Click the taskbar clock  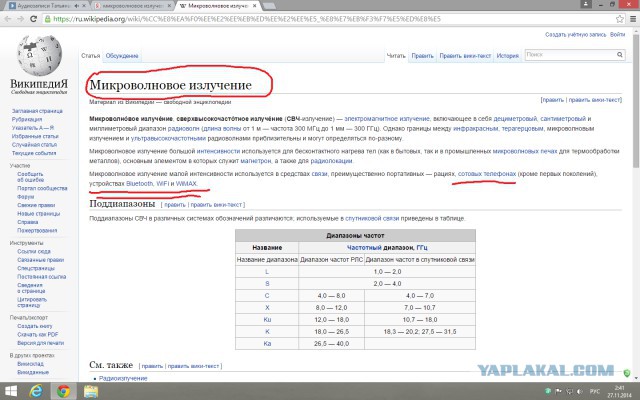pyautogui.click(x=619, y=392)
